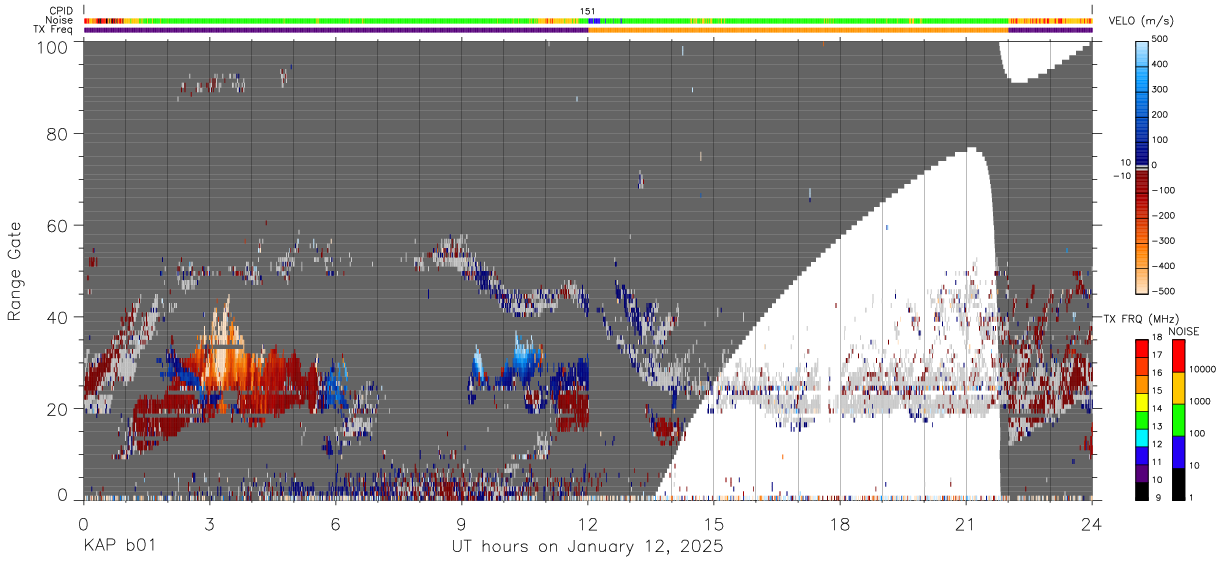The width and height of the screenshot is (1228, 567).
Task: Click the 'CPID' row label
Action: [61, 10]
